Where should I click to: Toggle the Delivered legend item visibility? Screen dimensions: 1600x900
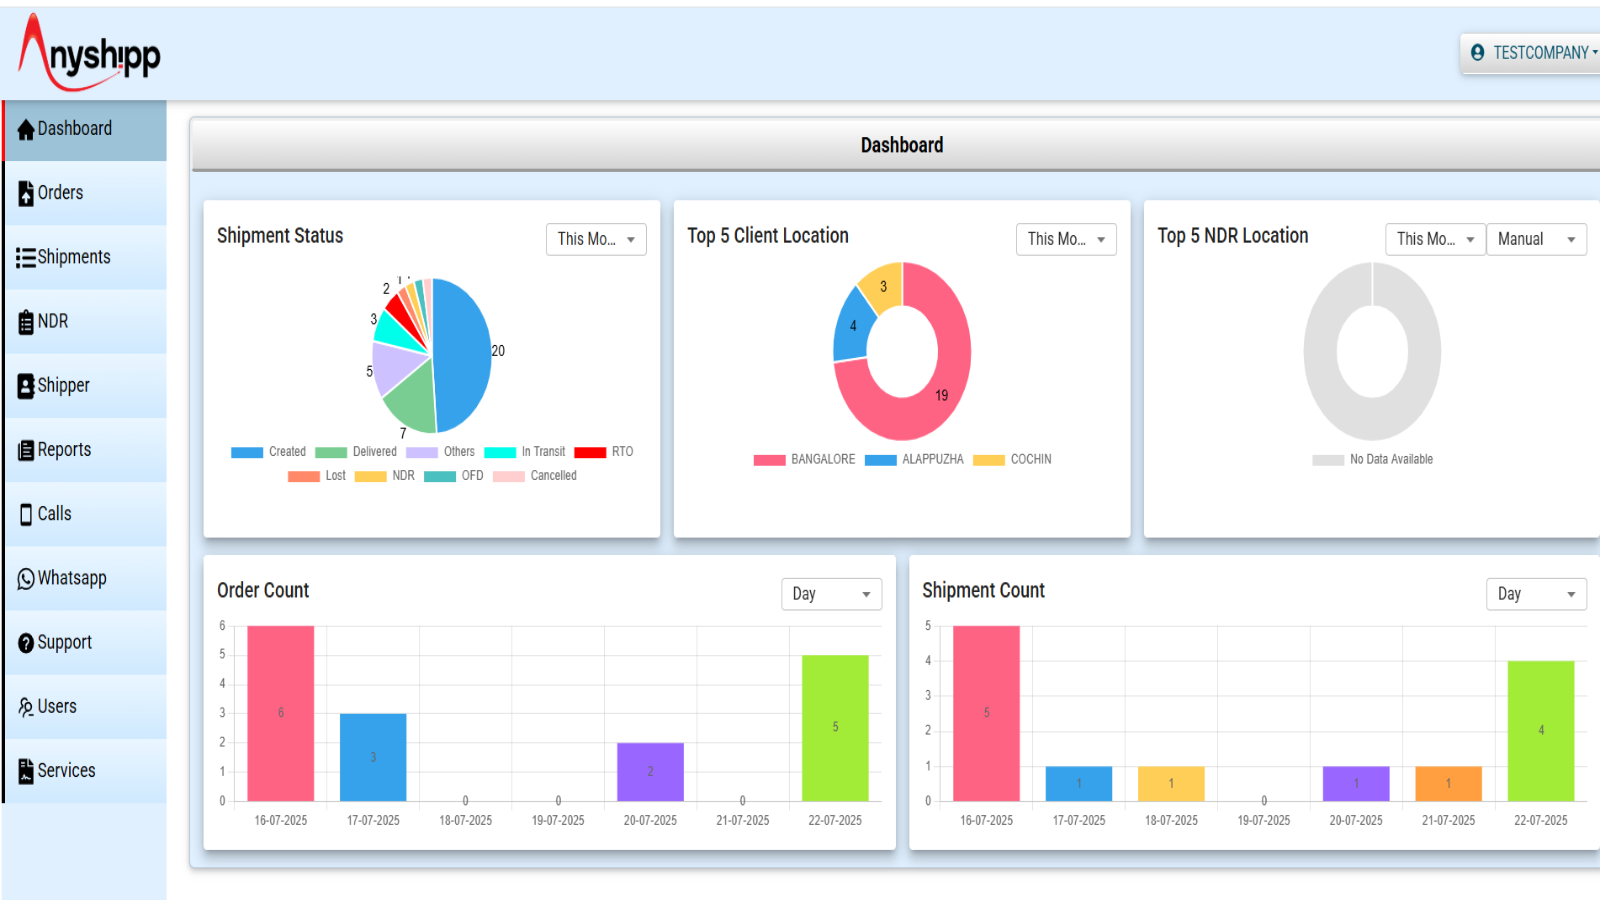356,452
